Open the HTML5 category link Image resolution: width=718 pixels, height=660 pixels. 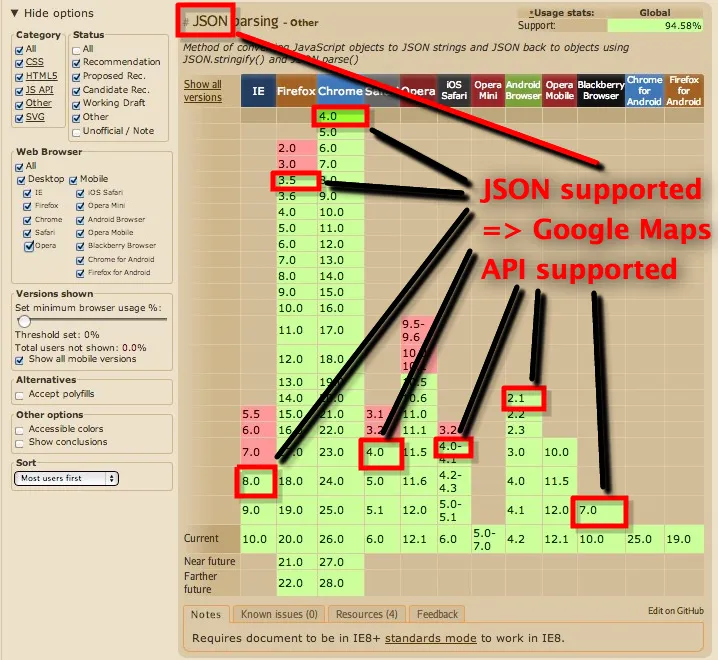click(x=42, y=76)
